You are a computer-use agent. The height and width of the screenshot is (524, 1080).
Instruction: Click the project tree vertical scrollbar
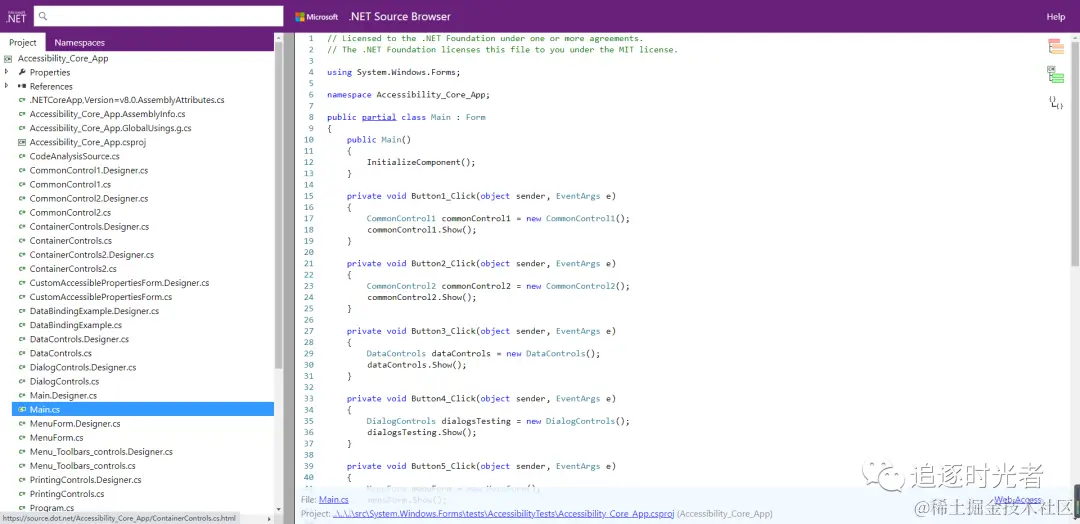(279, 207)
